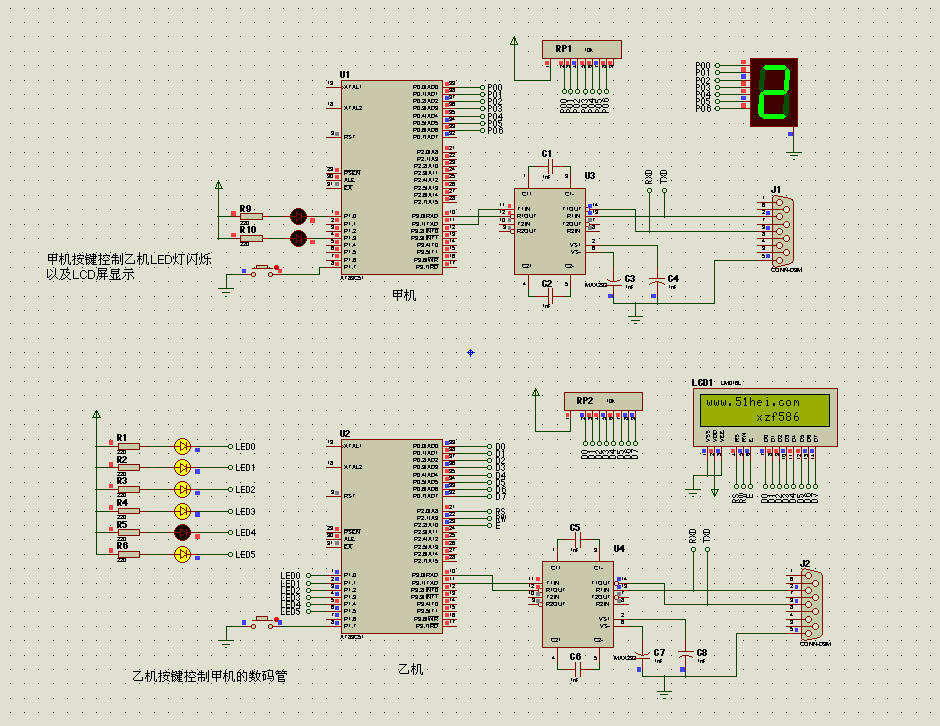This screenshot has height=726, width=940.
Task: Click the LED0 terminal label in the R1 row
Action: (245, 447)
